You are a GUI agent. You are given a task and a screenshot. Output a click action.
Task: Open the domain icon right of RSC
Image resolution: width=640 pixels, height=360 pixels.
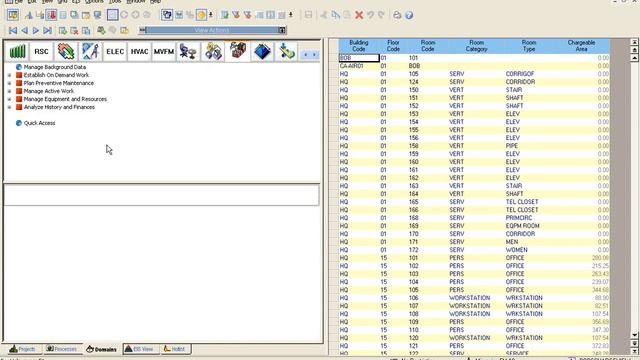(x=66, y=51)
